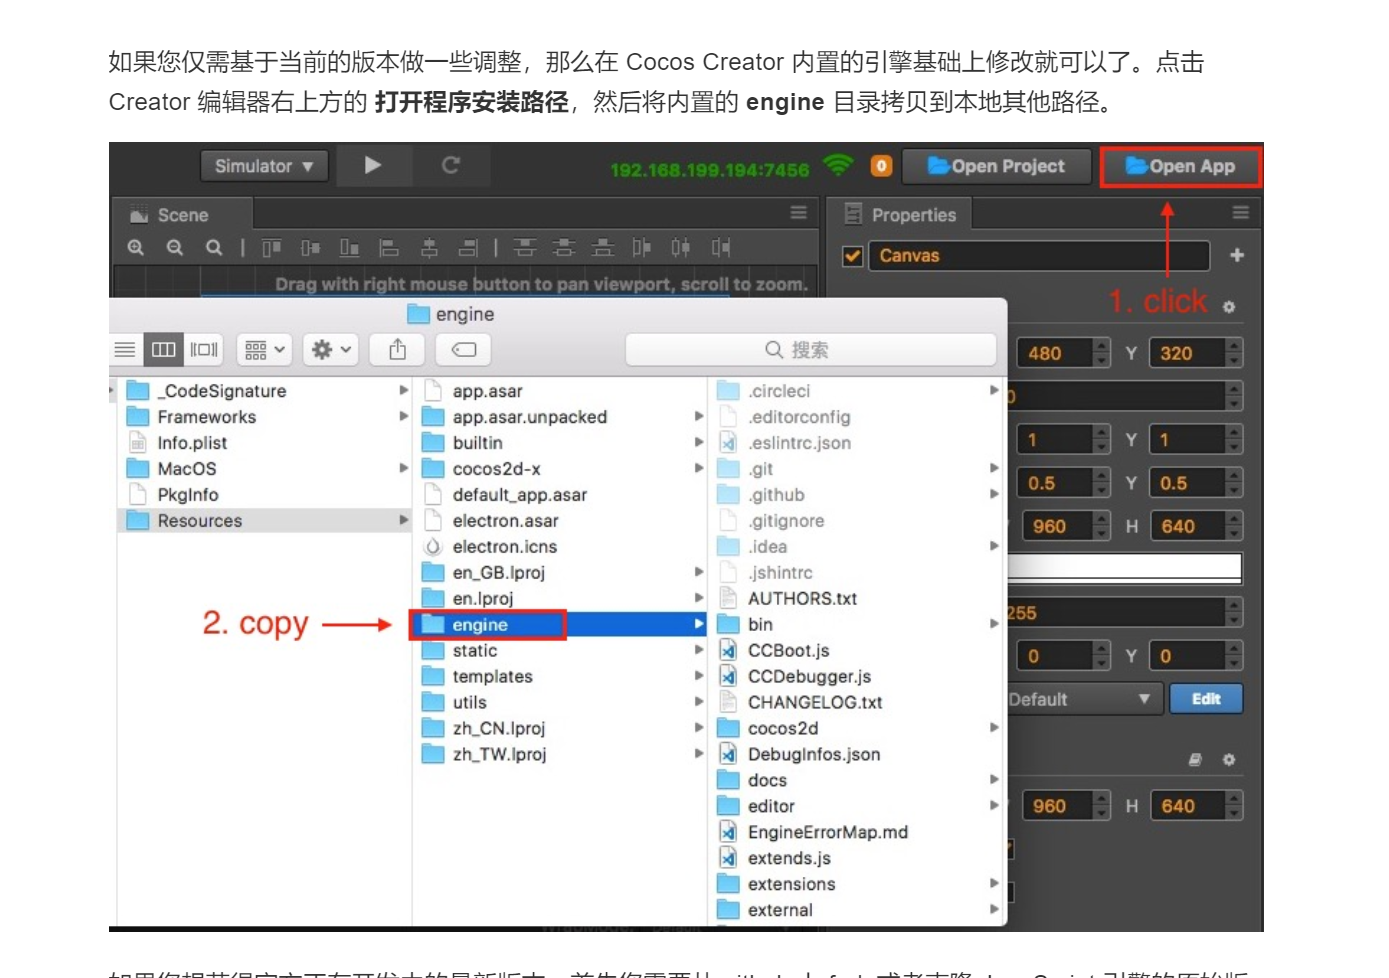
Task: Click the Play preview button
Action: [x=373, y=166]
